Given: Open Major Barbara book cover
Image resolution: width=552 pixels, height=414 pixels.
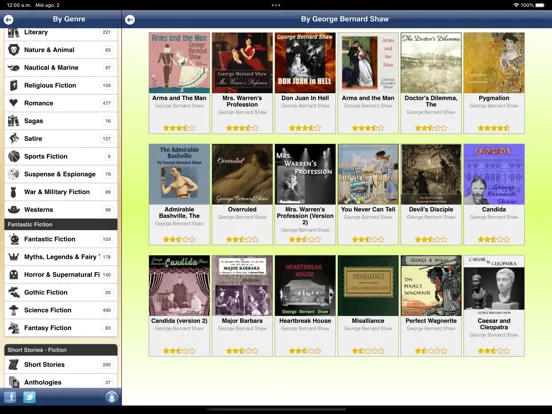Looking at the screenshot, I should tap(242, 286).
